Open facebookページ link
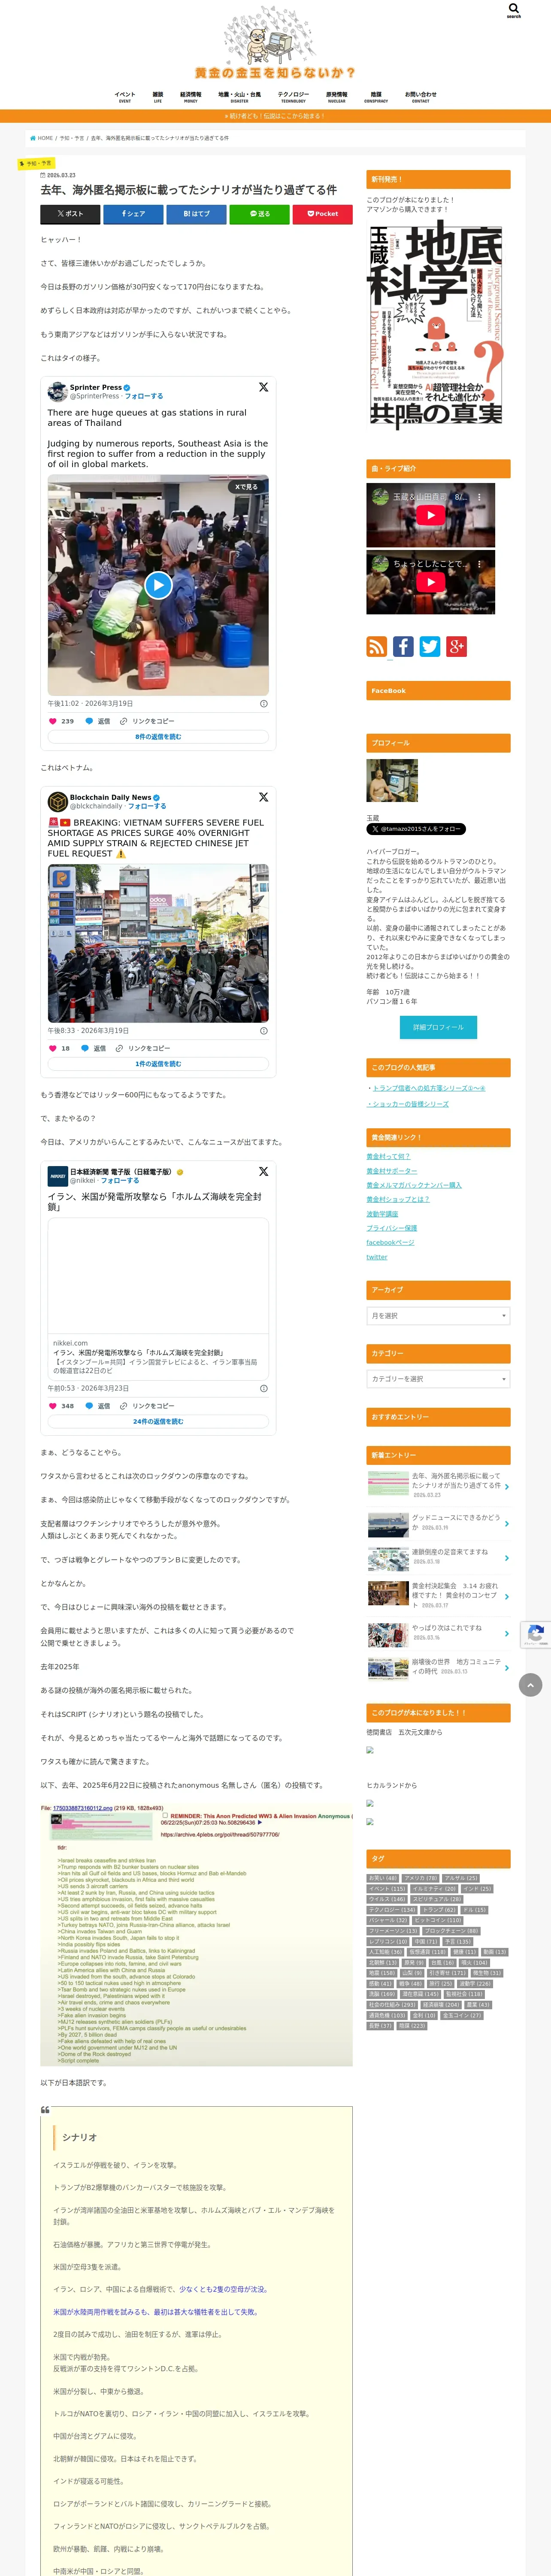 pos(390,1242)
